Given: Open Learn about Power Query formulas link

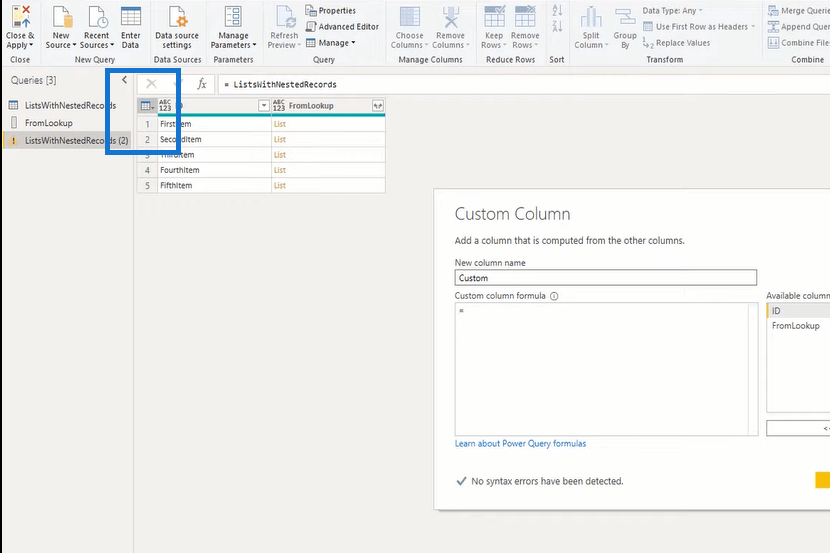Looking at the screenshot, I should (x=520, y=443).
